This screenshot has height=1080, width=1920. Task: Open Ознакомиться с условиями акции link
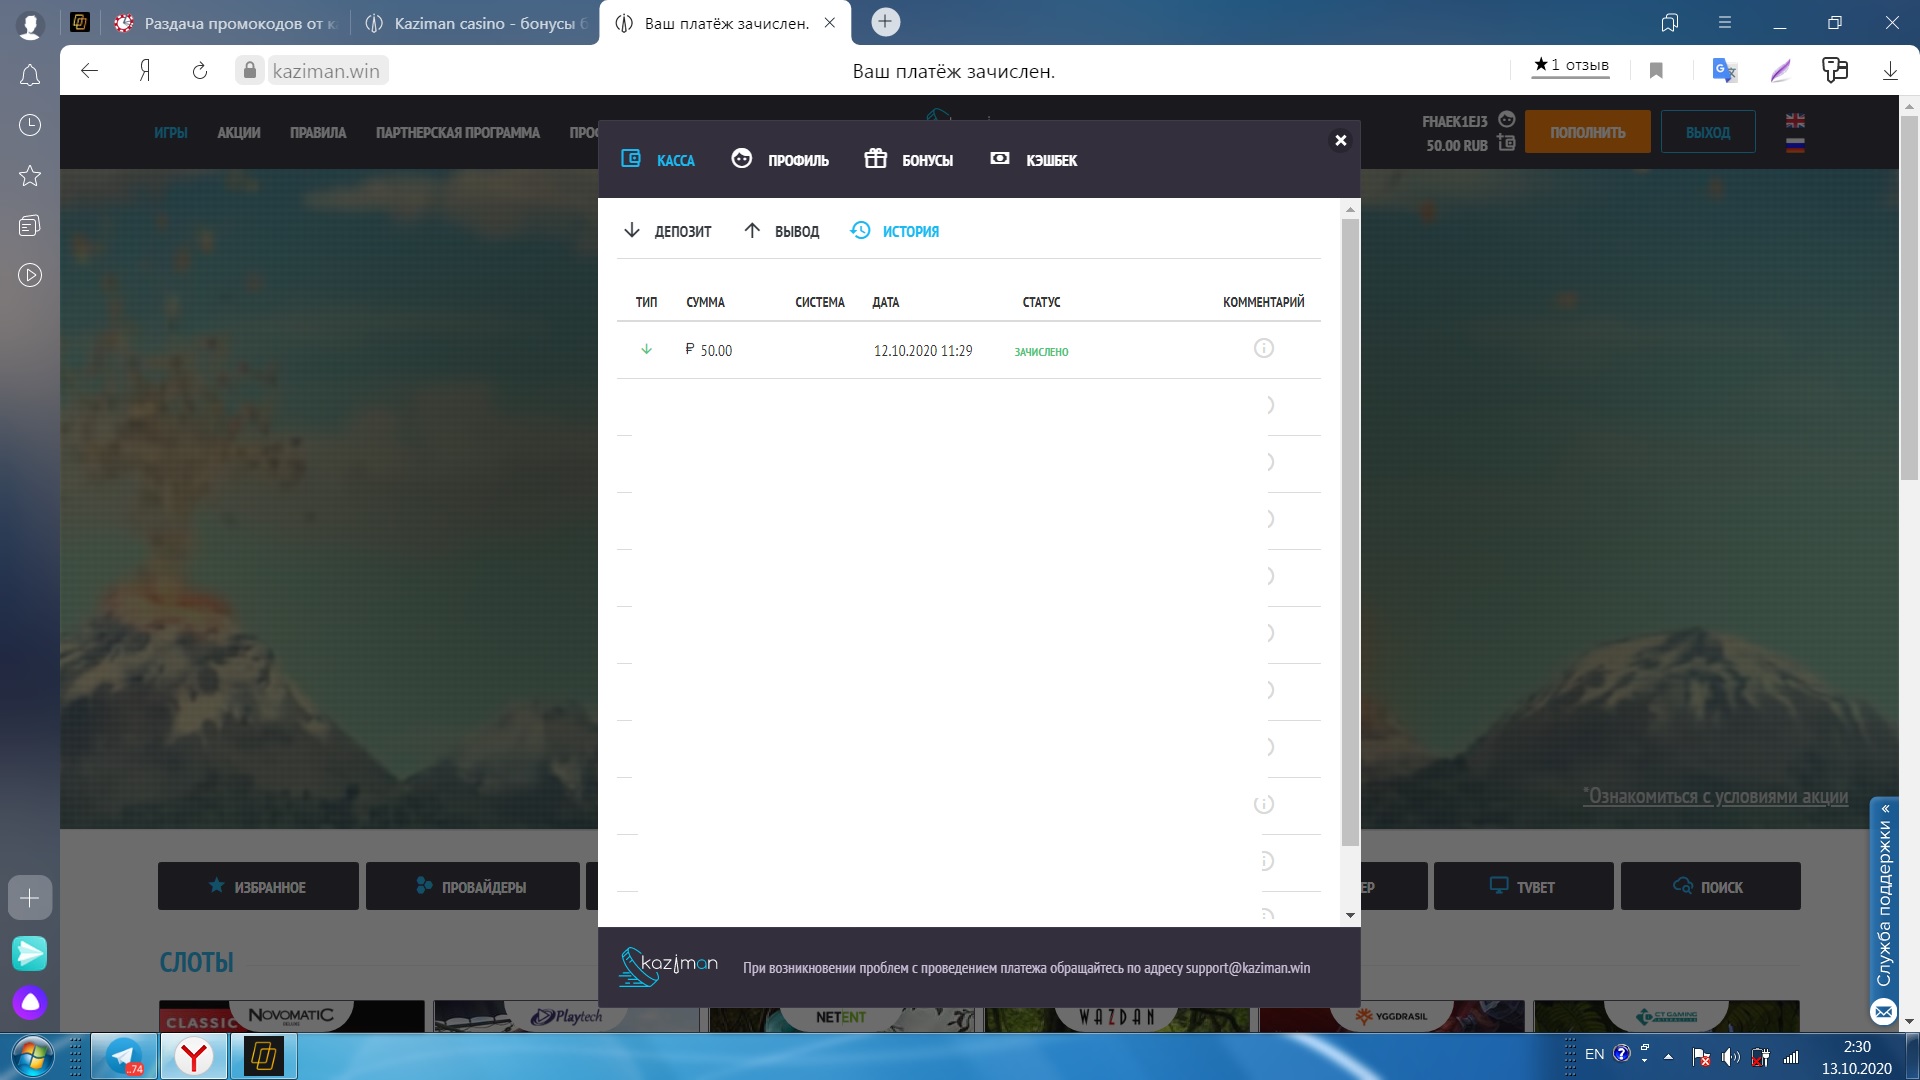pyautogui.click(x=1715, y=797)
